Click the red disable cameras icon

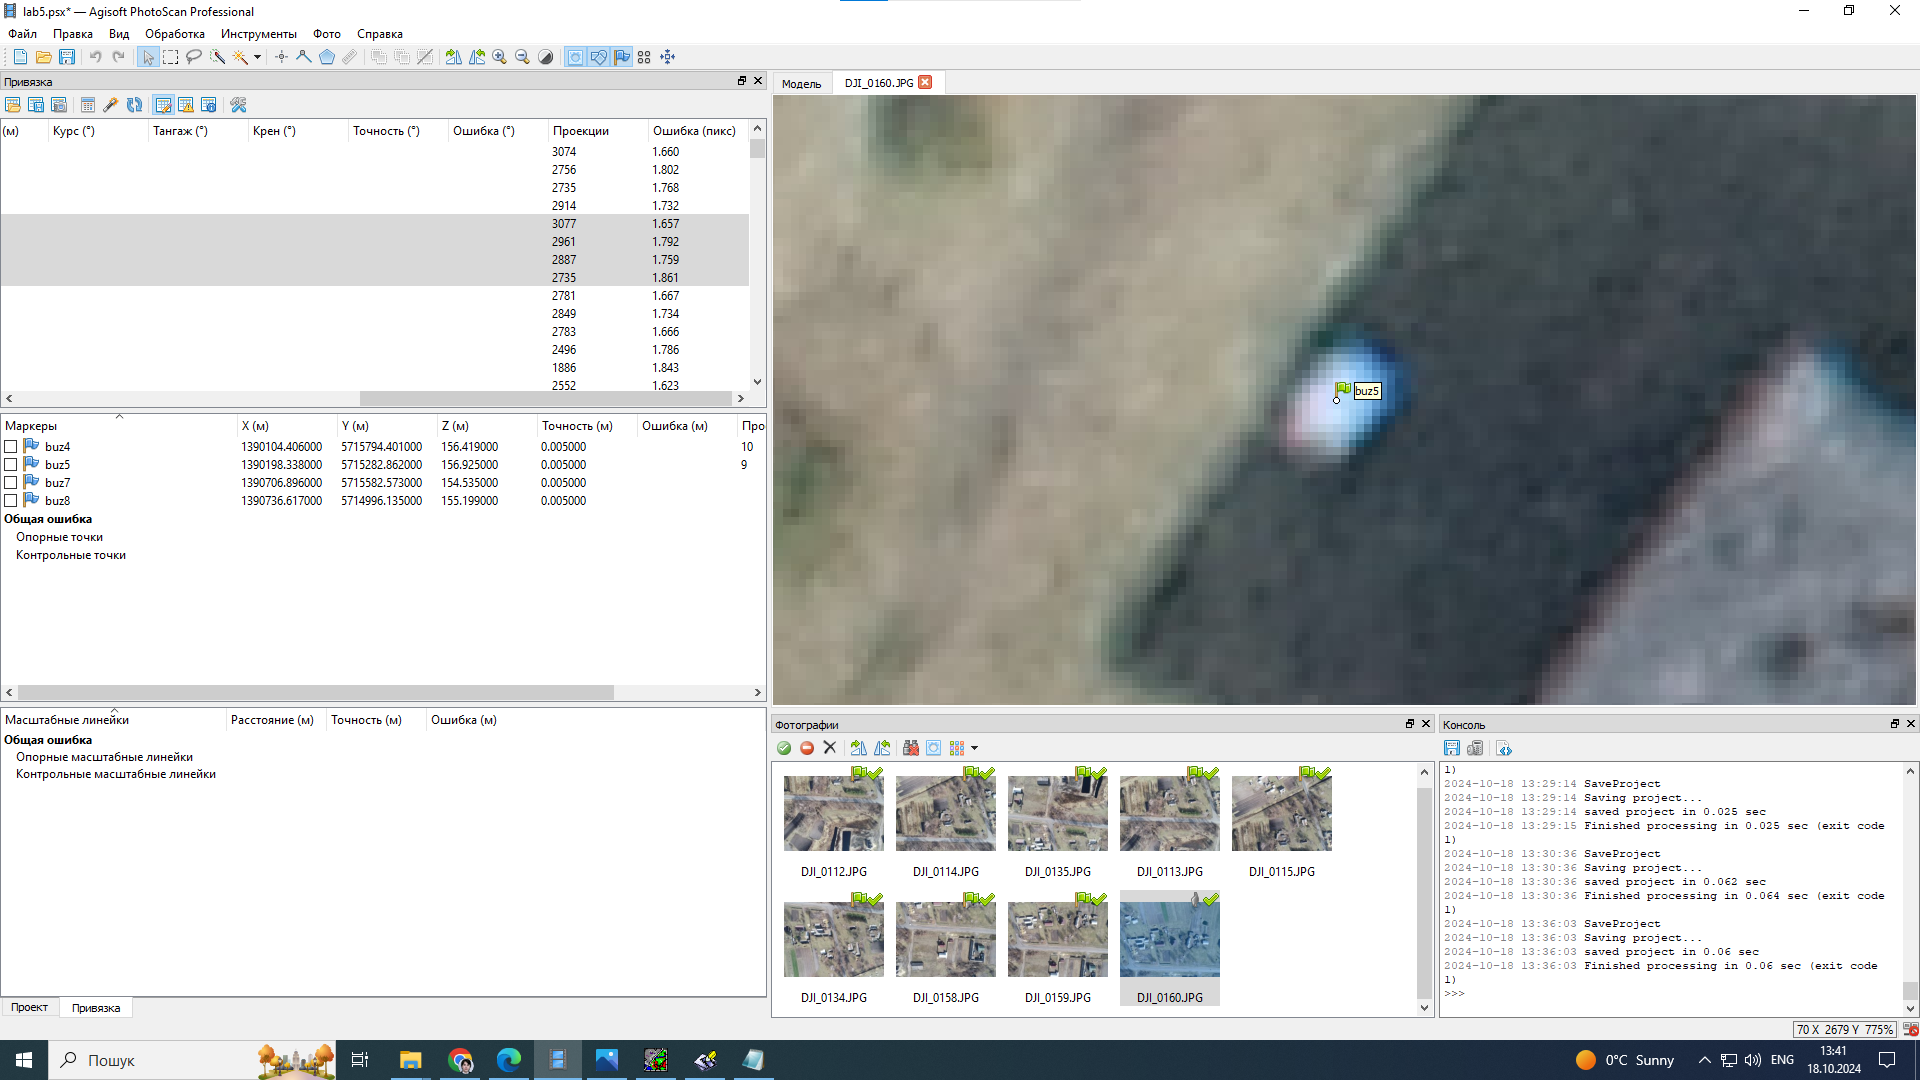(807, 748)
